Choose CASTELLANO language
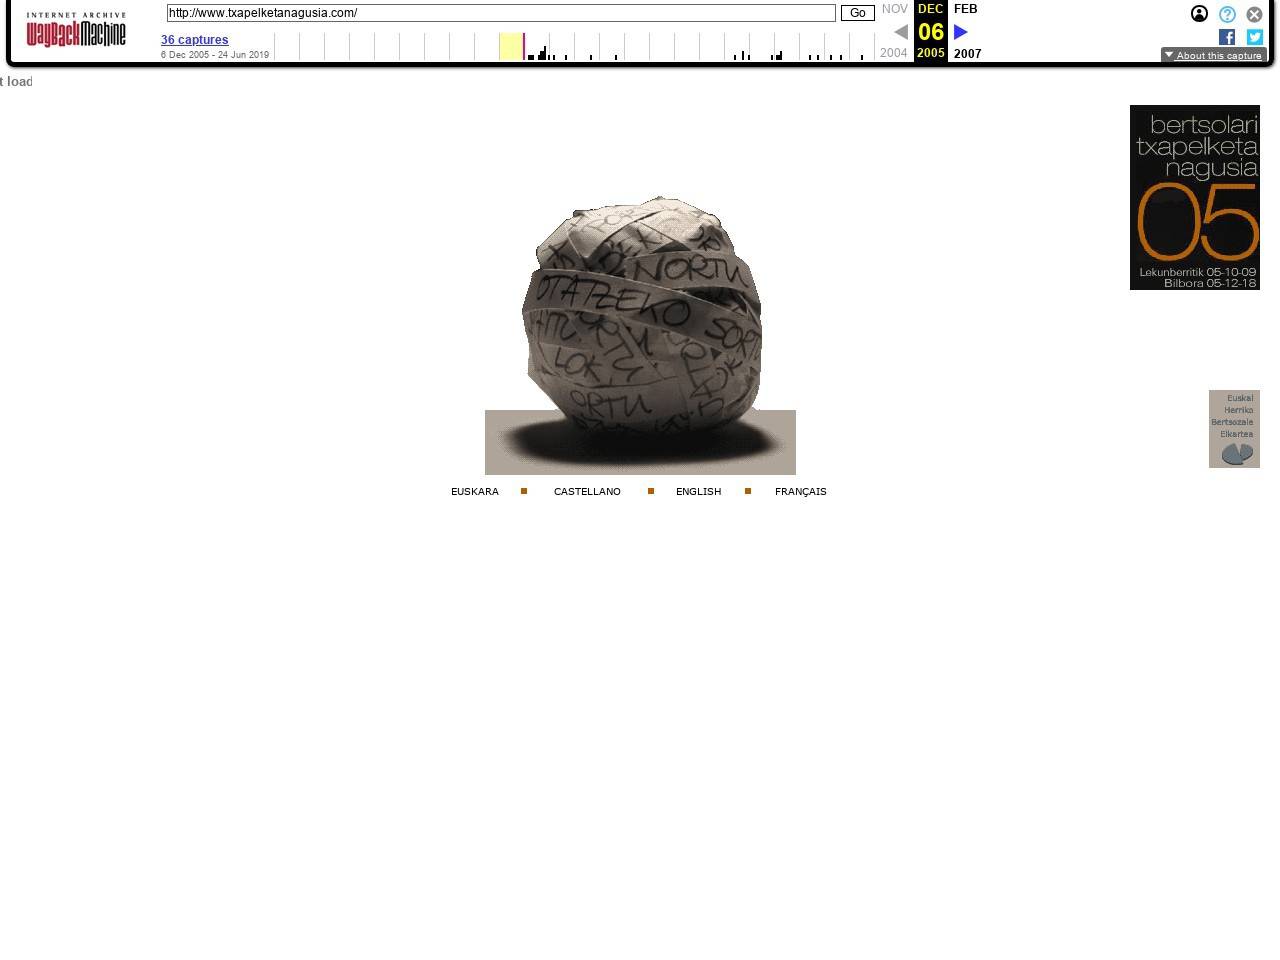 click(587, 492)
